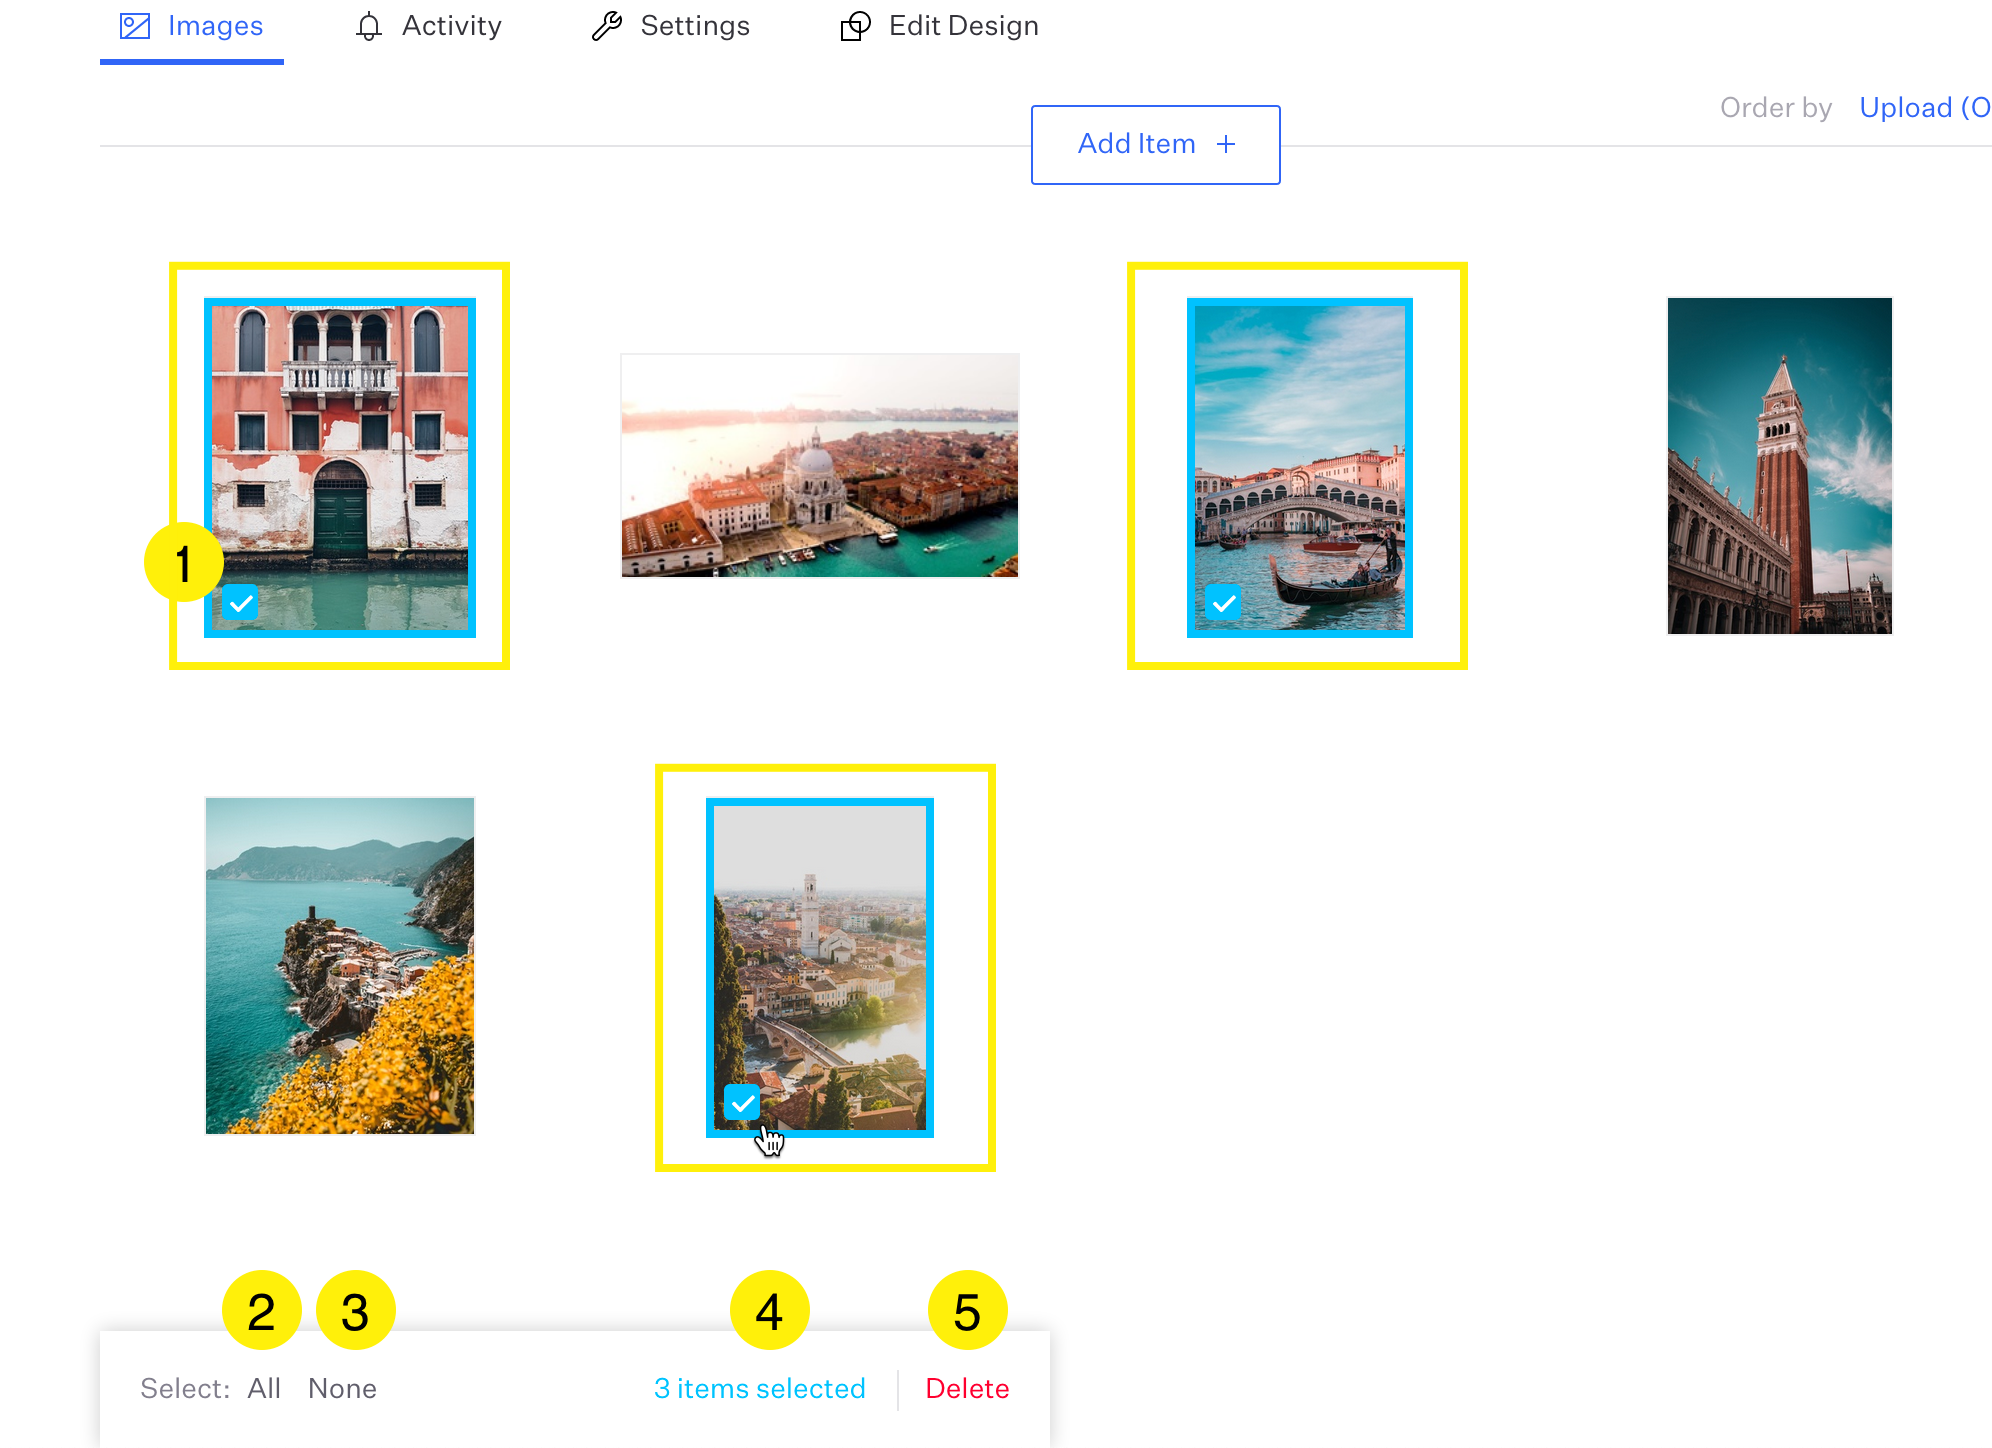Click the plus icon in Add Item
The width and height of the screenshot is (1992, 1448).
pyautogui.click(x=1226, y=145)
